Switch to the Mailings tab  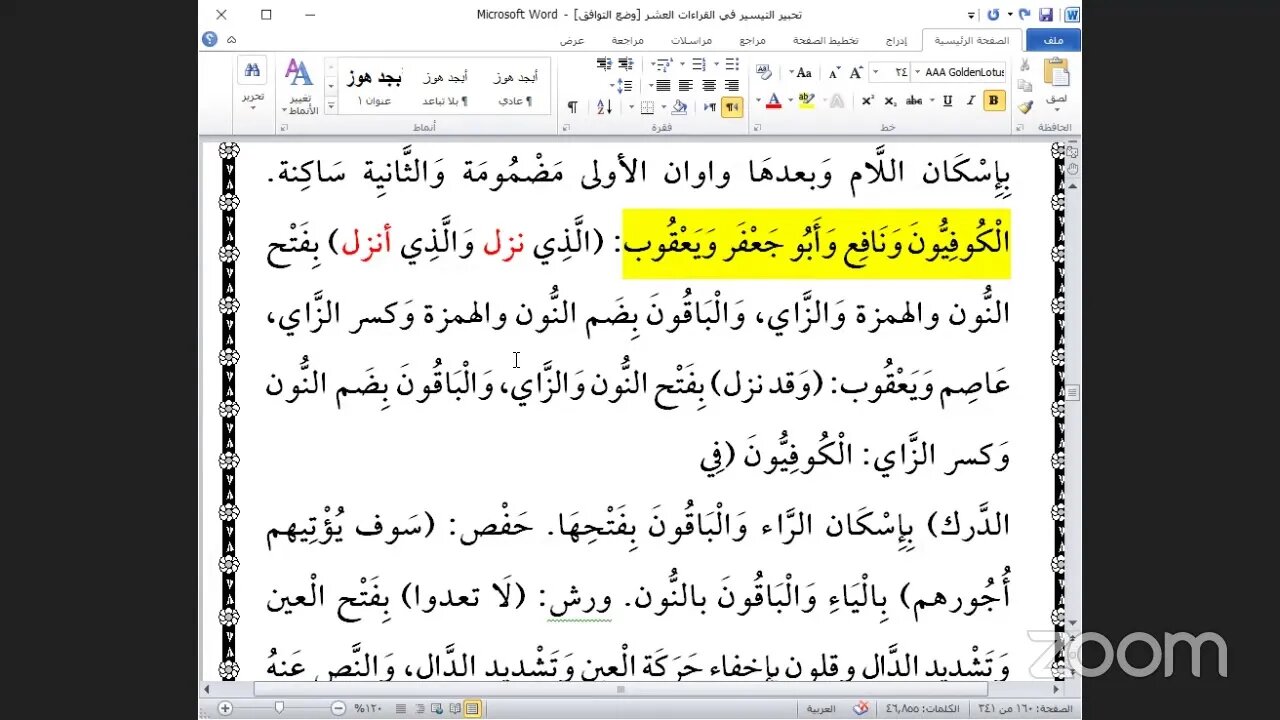[x=691, y=40]
